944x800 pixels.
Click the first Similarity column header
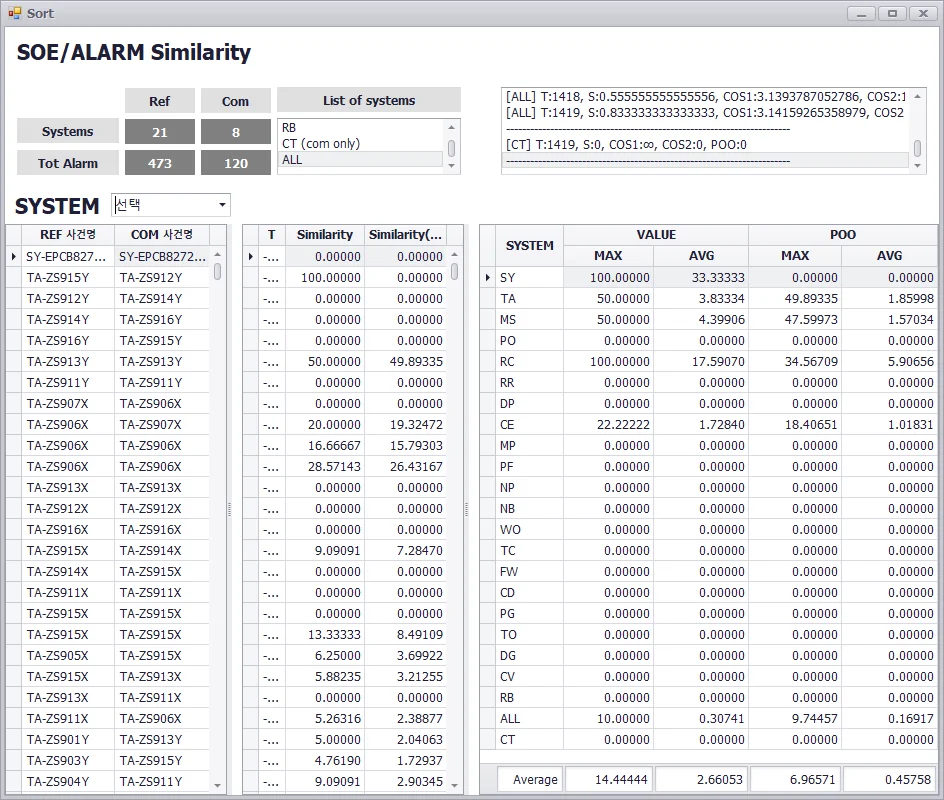[324, 235]
